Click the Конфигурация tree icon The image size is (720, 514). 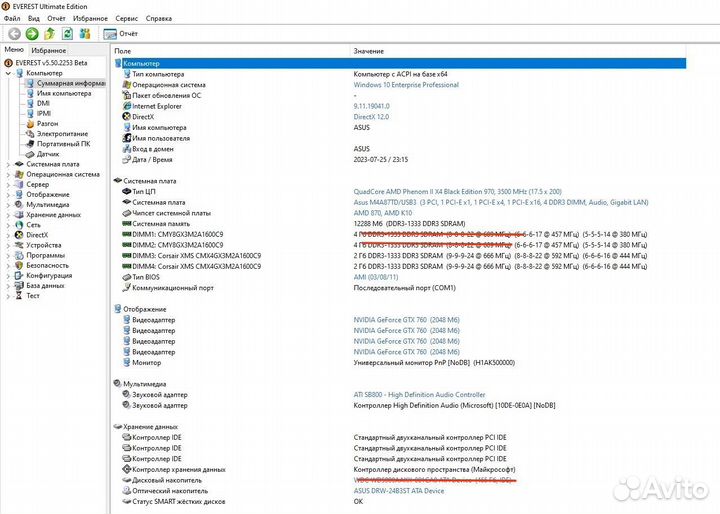point(19,276)
